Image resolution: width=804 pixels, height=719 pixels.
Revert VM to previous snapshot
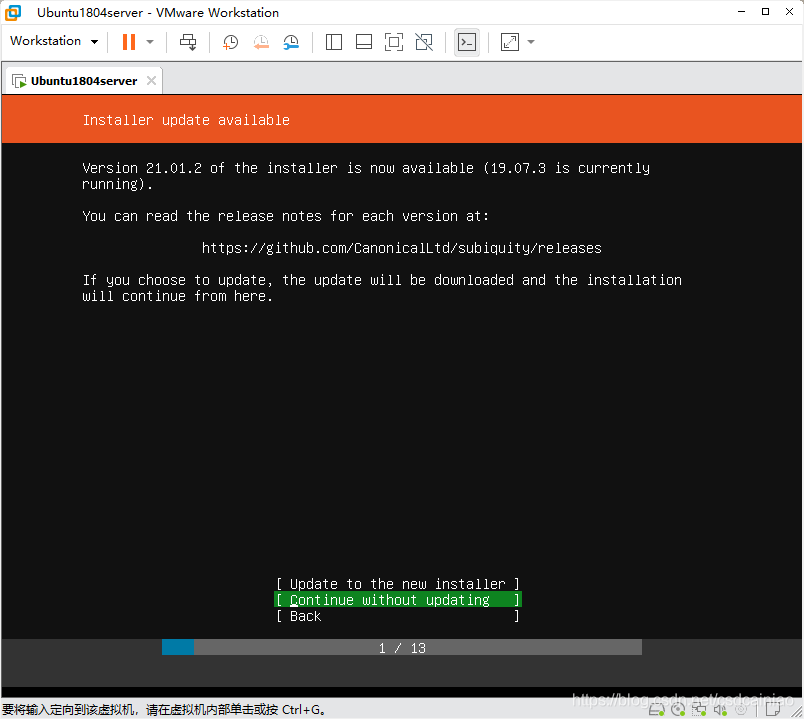click(261, 42)
